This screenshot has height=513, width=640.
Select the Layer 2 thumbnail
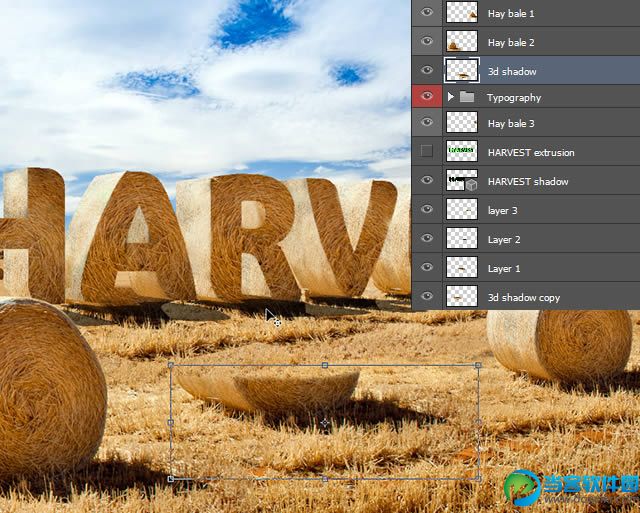[x=462, y=238]
